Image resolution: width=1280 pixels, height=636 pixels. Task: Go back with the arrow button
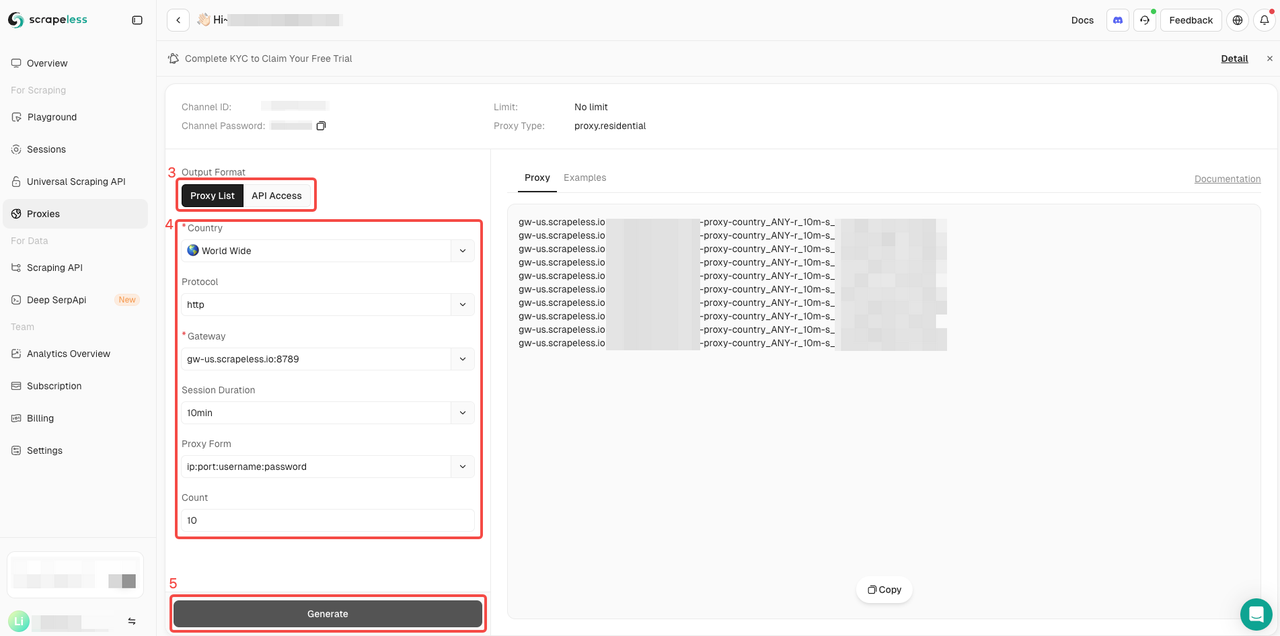tap(178, 20)
